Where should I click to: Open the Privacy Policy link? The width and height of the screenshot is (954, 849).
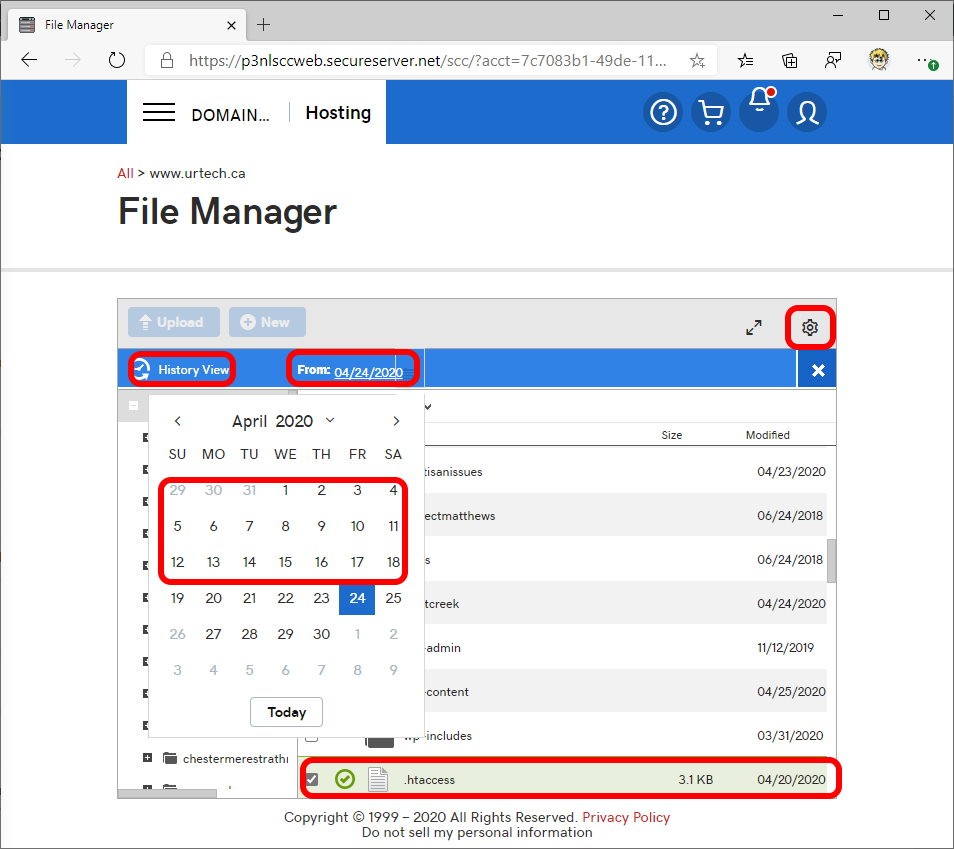pyautogui.click(x=626, y=817)
